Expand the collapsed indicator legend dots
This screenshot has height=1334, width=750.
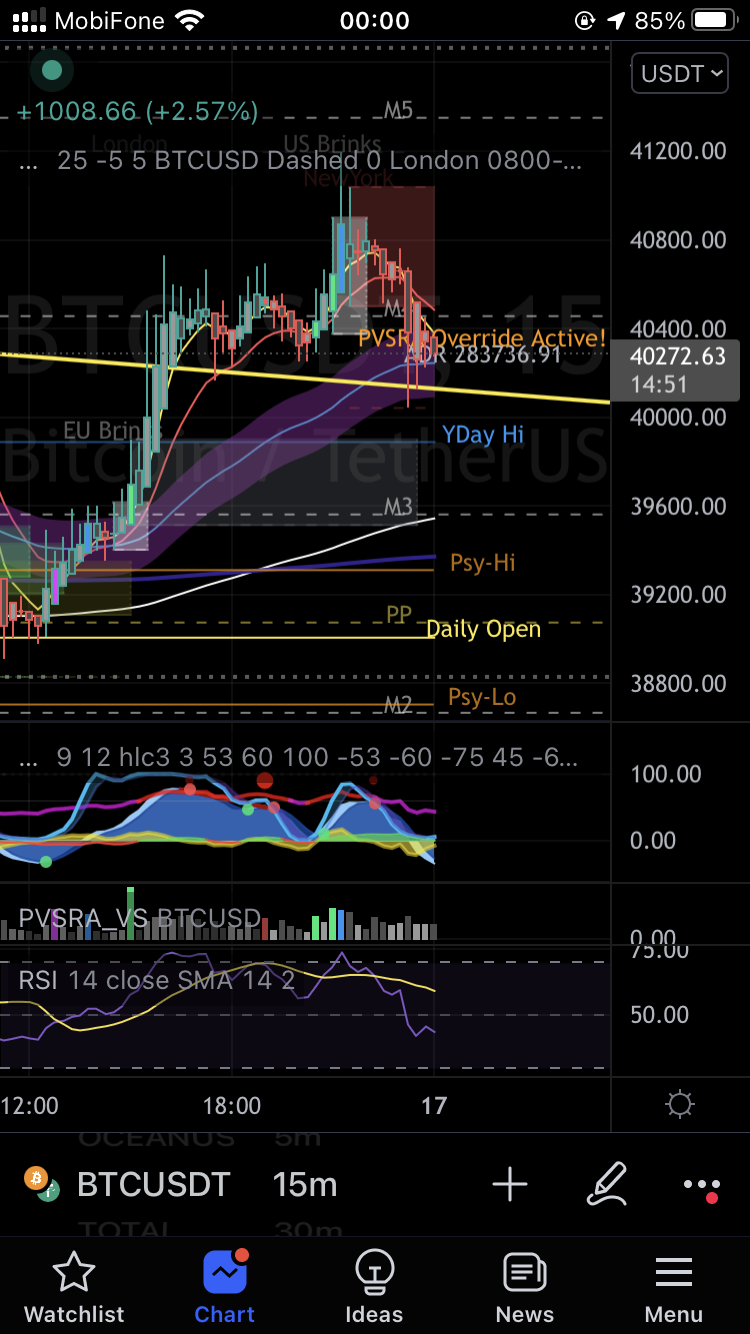tap(28, 161)
